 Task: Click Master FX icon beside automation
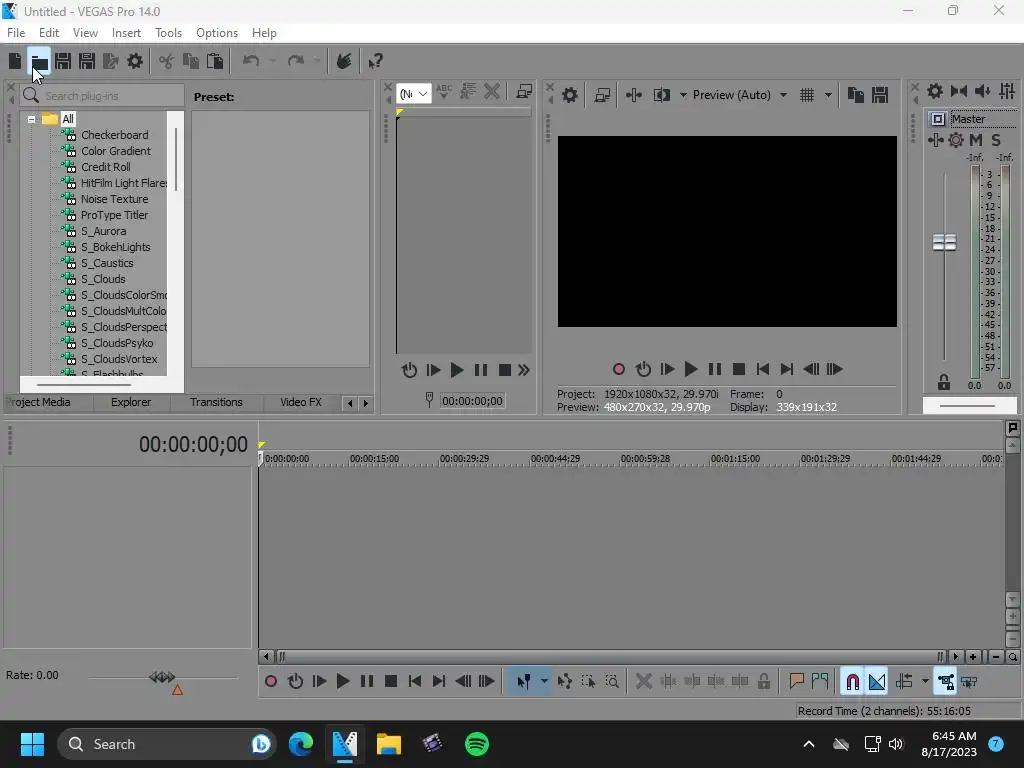coord(935,140)
